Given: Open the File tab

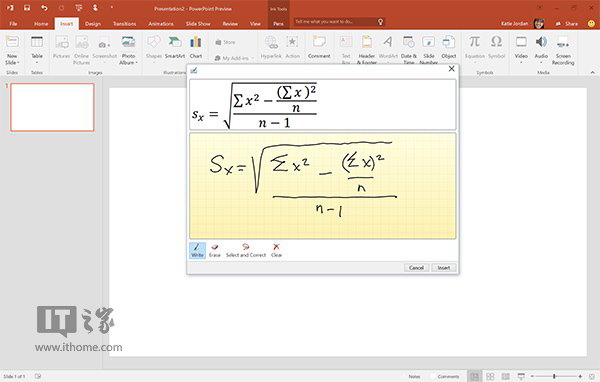Looking at the screenshot, I should coord(13,24).
